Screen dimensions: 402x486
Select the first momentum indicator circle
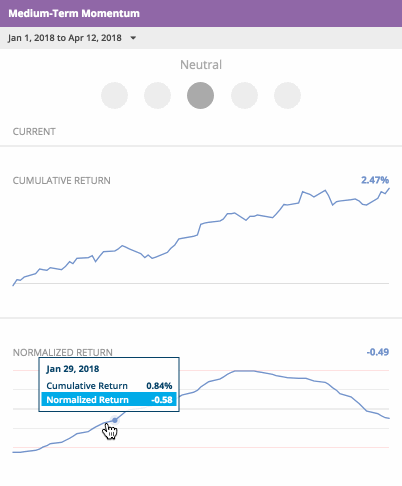coord(114,95)
